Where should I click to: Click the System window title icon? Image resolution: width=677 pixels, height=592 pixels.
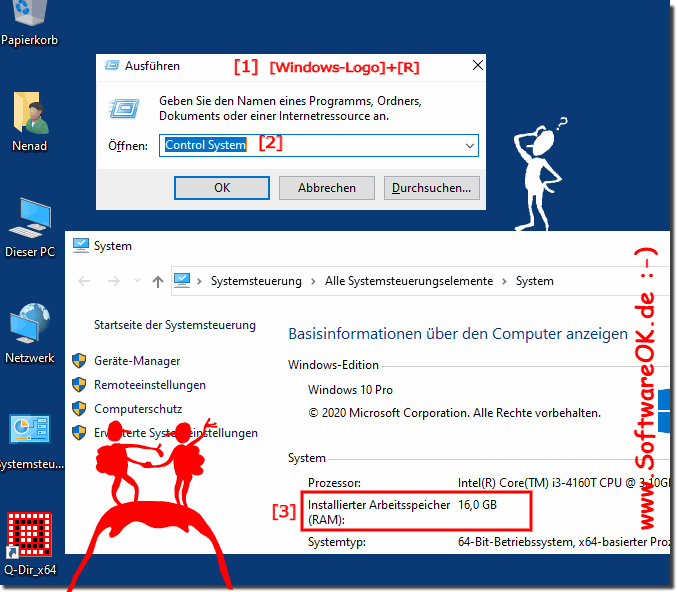pos(81,246)
